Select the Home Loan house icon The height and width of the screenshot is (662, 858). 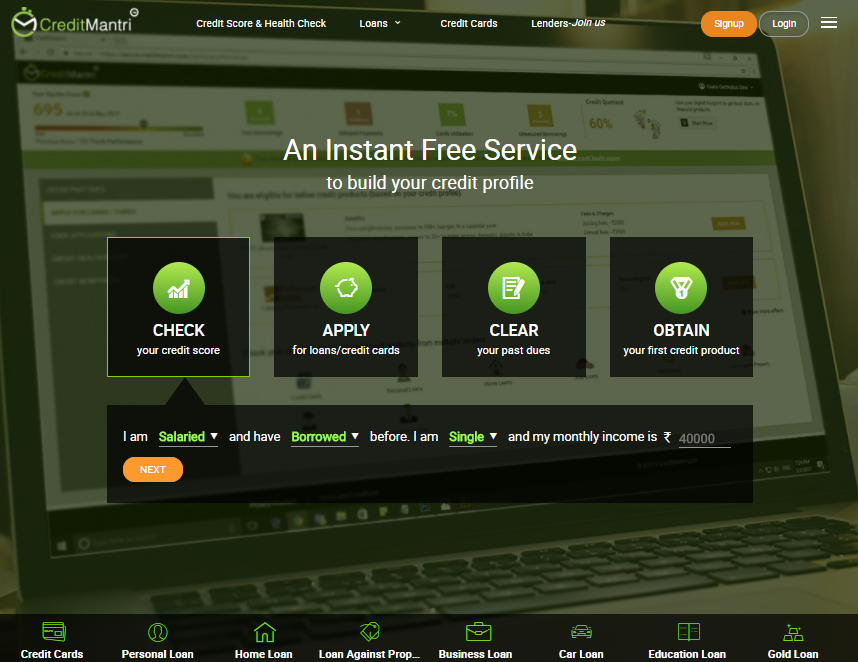[263, 632]
